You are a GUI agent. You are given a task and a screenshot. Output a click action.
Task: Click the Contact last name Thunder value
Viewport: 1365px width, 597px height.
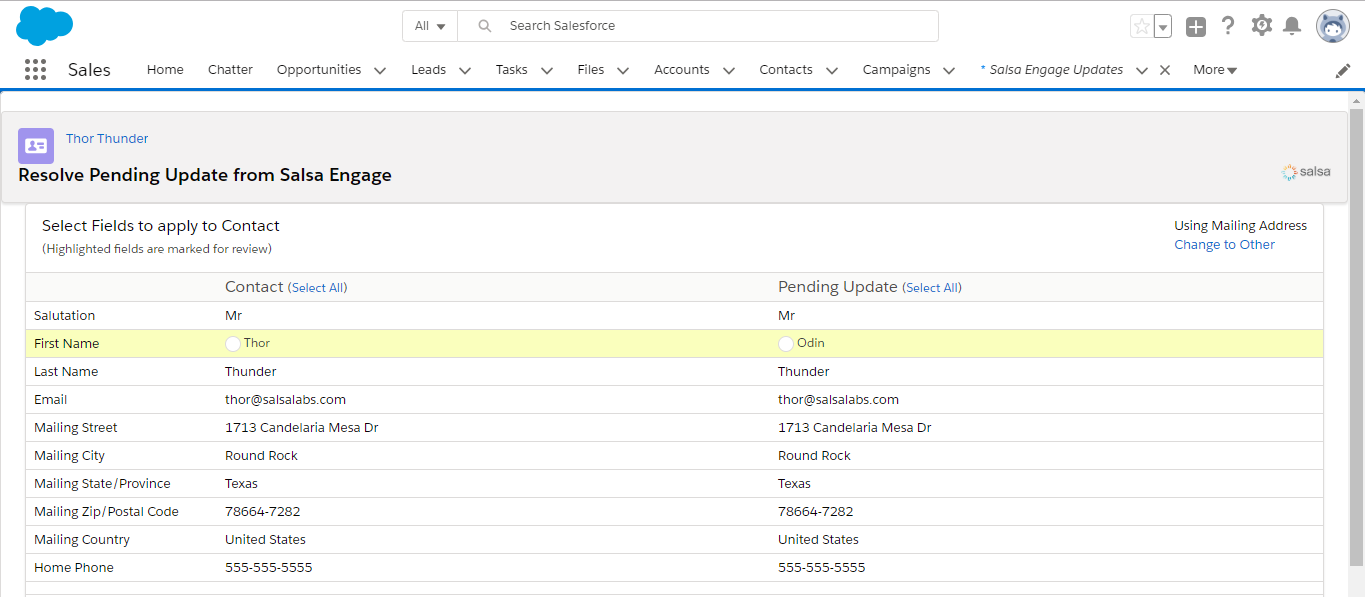[x=251, y=371]
